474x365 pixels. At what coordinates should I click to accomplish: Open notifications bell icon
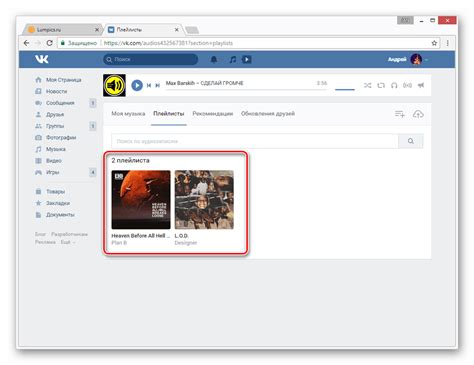tap(214, 59)
